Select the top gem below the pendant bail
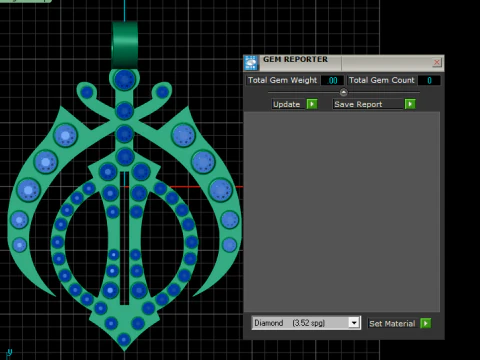The image size is (480, 360). click(x=125, y=79)
